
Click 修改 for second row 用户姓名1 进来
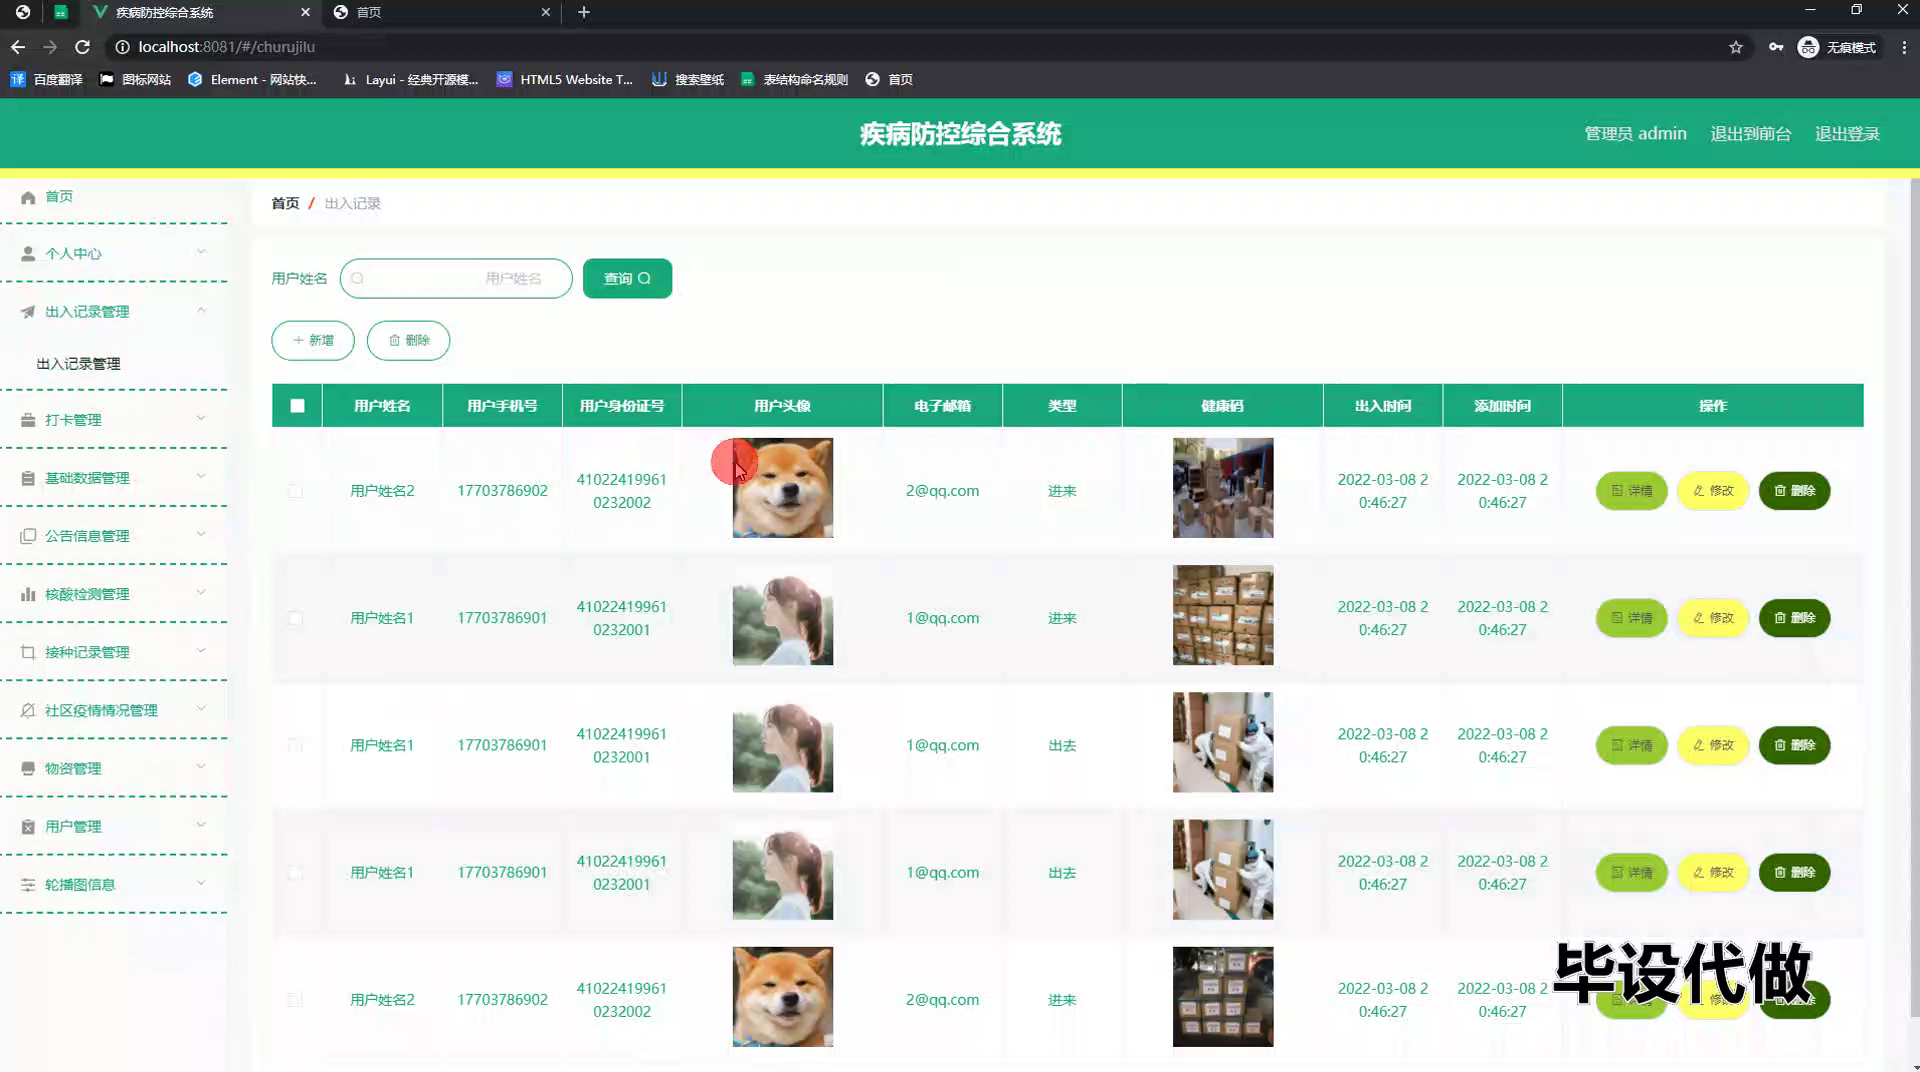coord(1713,617)
